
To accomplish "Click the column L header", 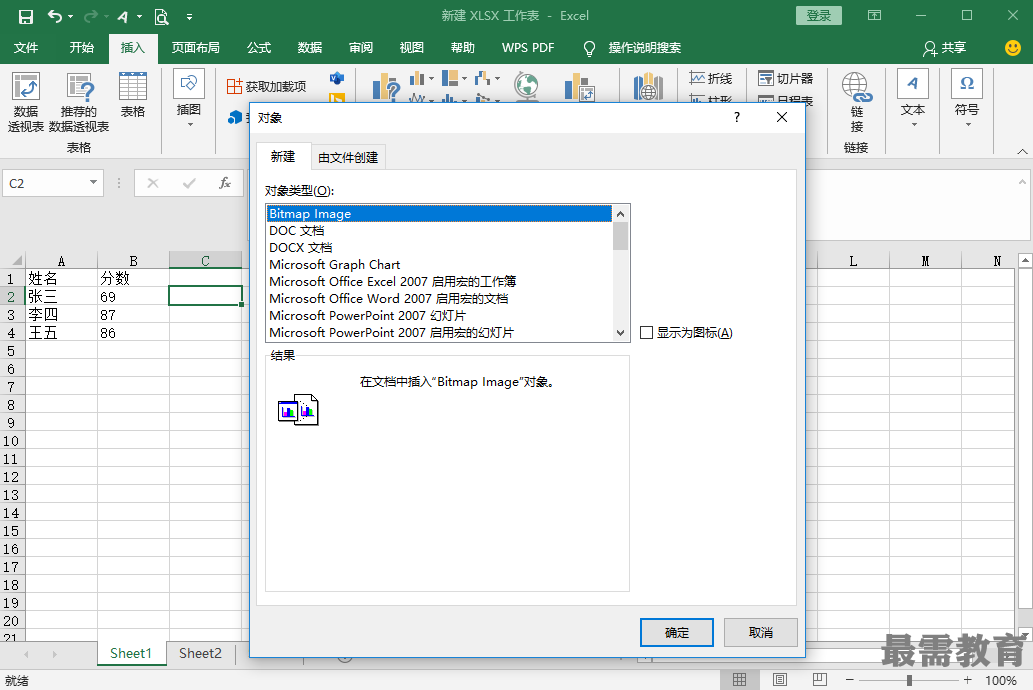I will coord(853,262).
